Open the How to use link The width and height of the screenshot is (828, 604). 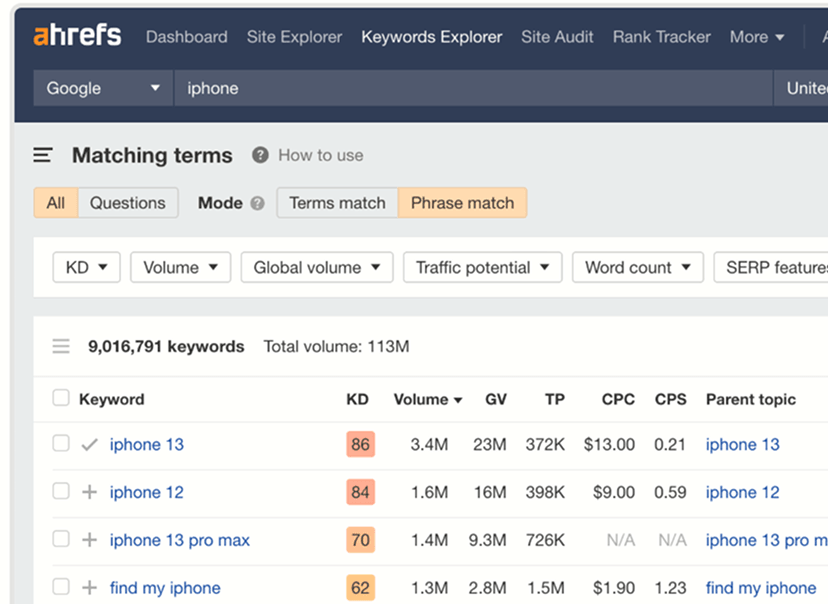tap(321, 155)
